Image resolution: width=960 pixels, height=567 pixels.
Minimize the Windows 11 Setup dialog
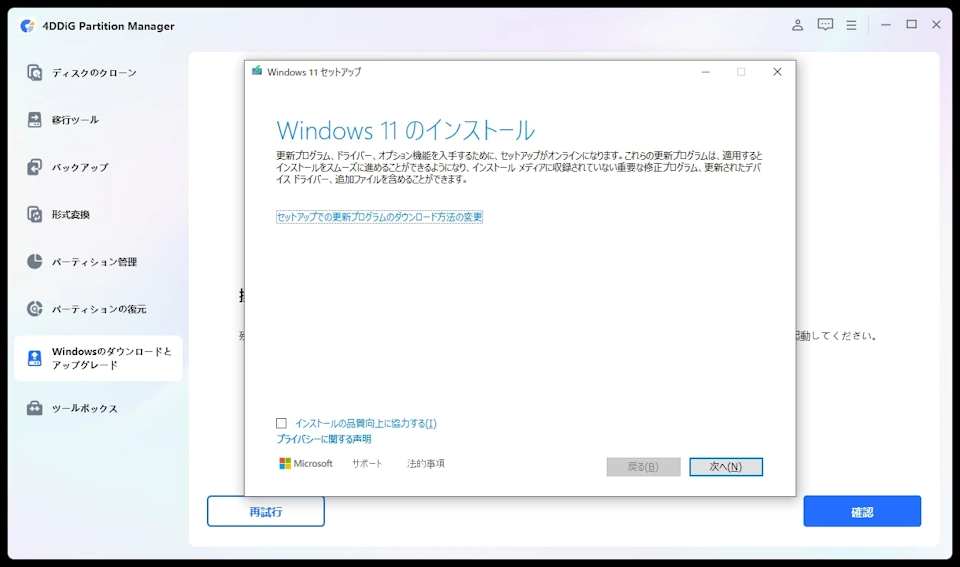[706, 72]
